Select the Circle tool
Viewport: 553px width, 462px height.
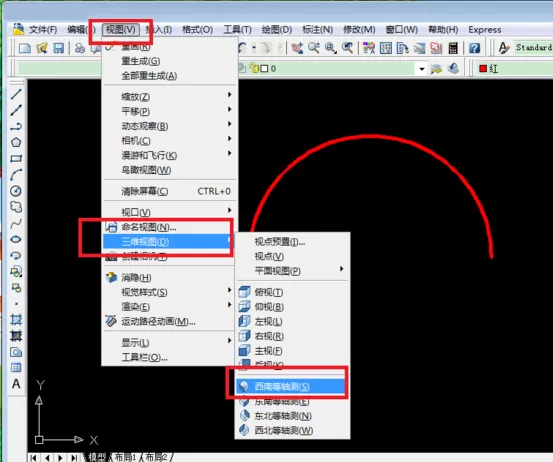click(16, 191)
